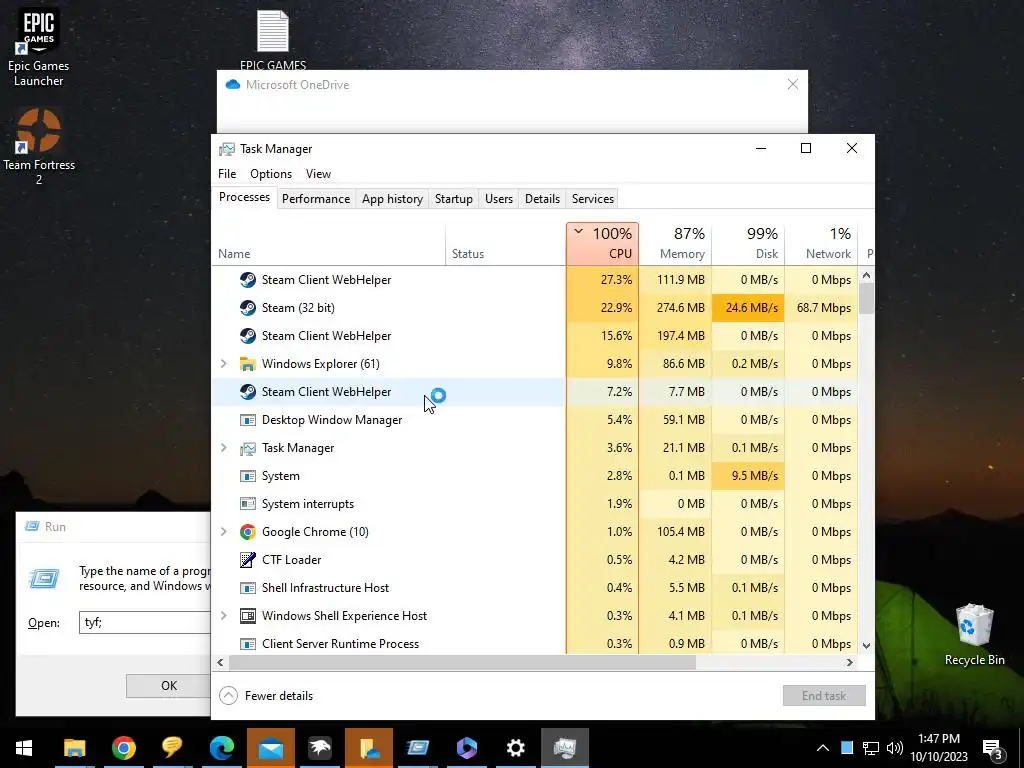Click the Windows Explorer (61) folder icon
Image resolution: width=1024 pixels, height=768 pixels.
248,364
